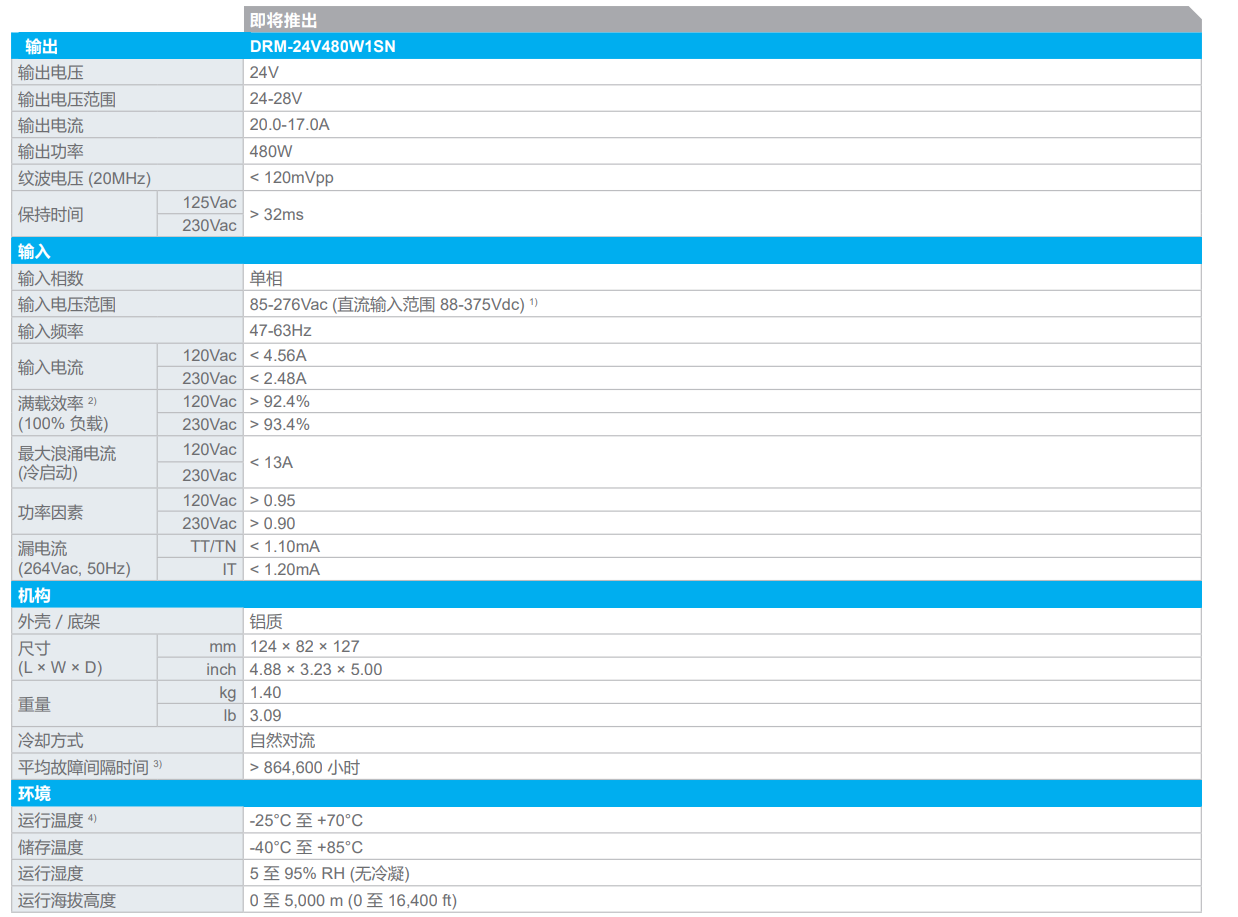The height and width of the screenshot is (917, 1238).
Task: Click the 输出 section header
Action: tap(41, 46)
